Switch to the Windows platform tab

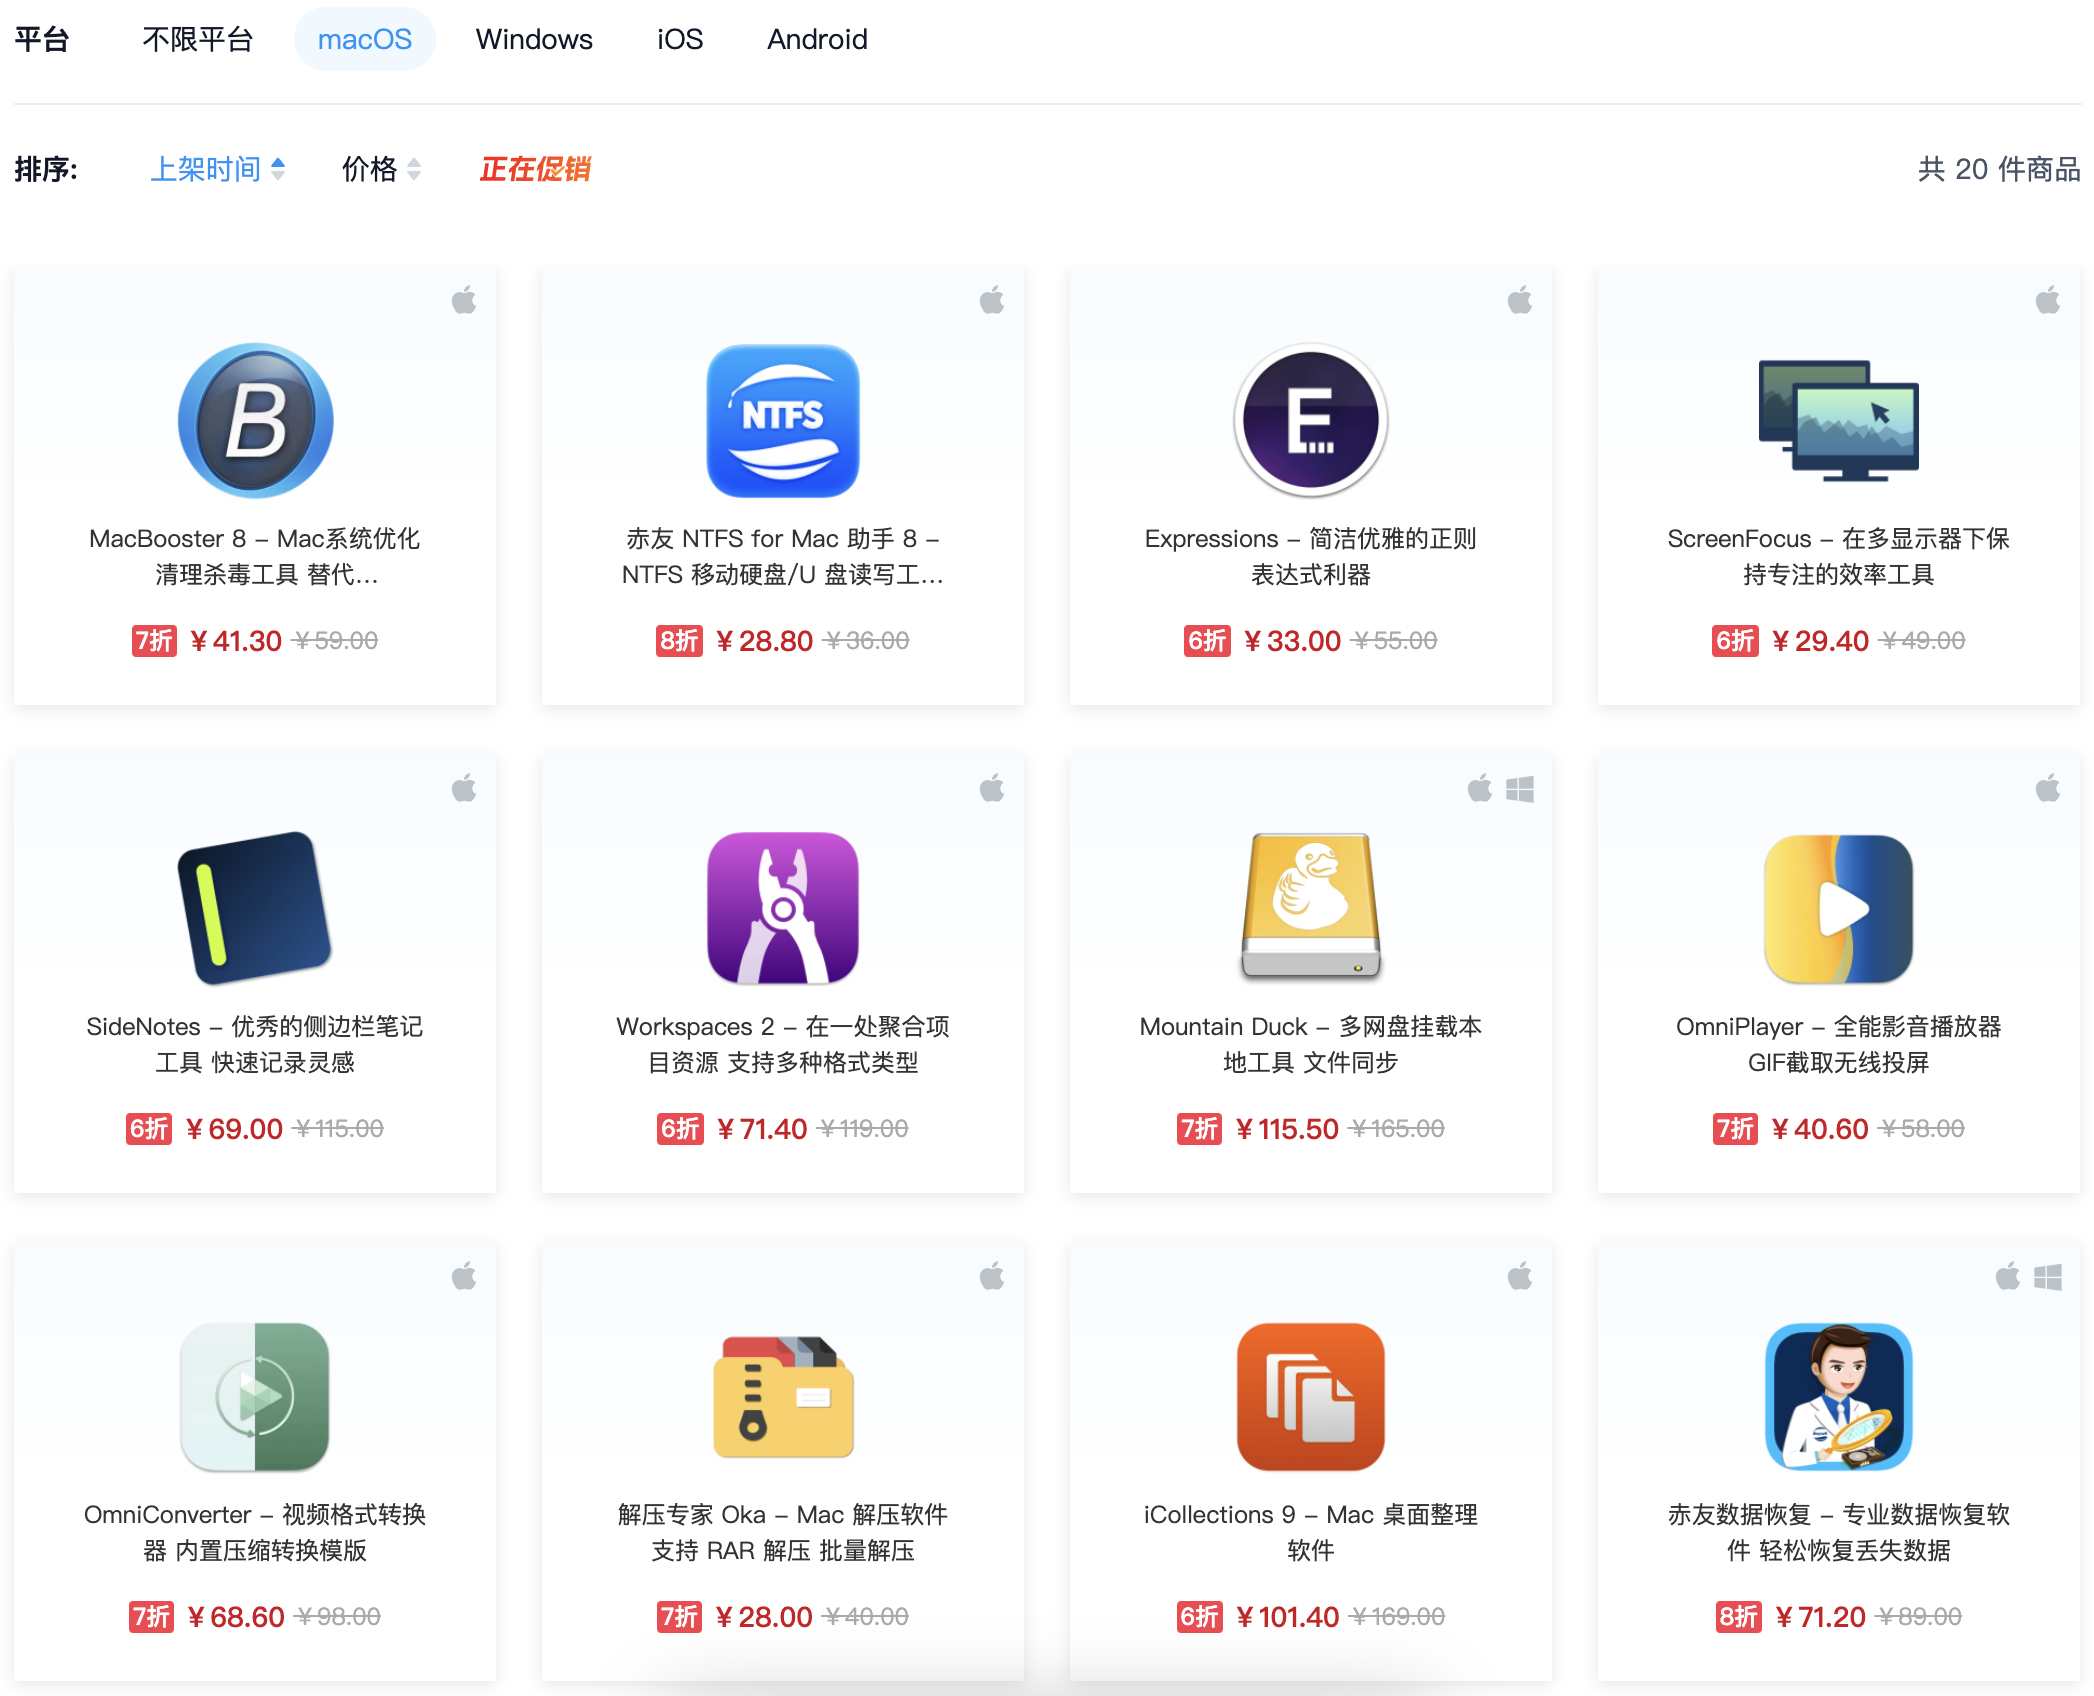pyautogui.click(x=534, y=39)
